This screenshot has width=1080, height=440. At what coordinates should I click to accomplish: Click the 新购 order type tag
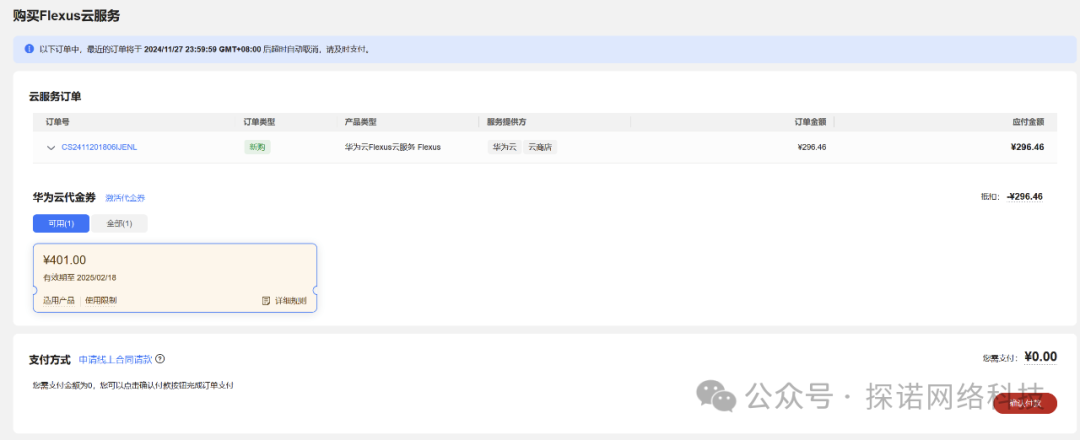(257, 147)
